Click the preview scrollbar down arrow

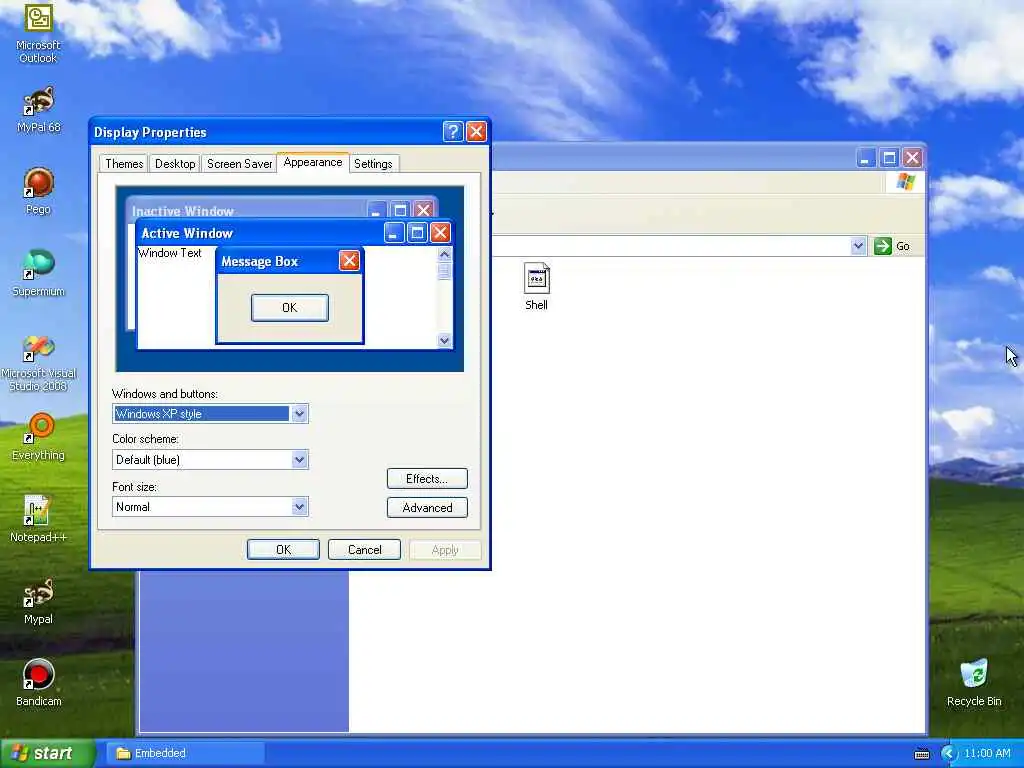(x=445, y=340)
